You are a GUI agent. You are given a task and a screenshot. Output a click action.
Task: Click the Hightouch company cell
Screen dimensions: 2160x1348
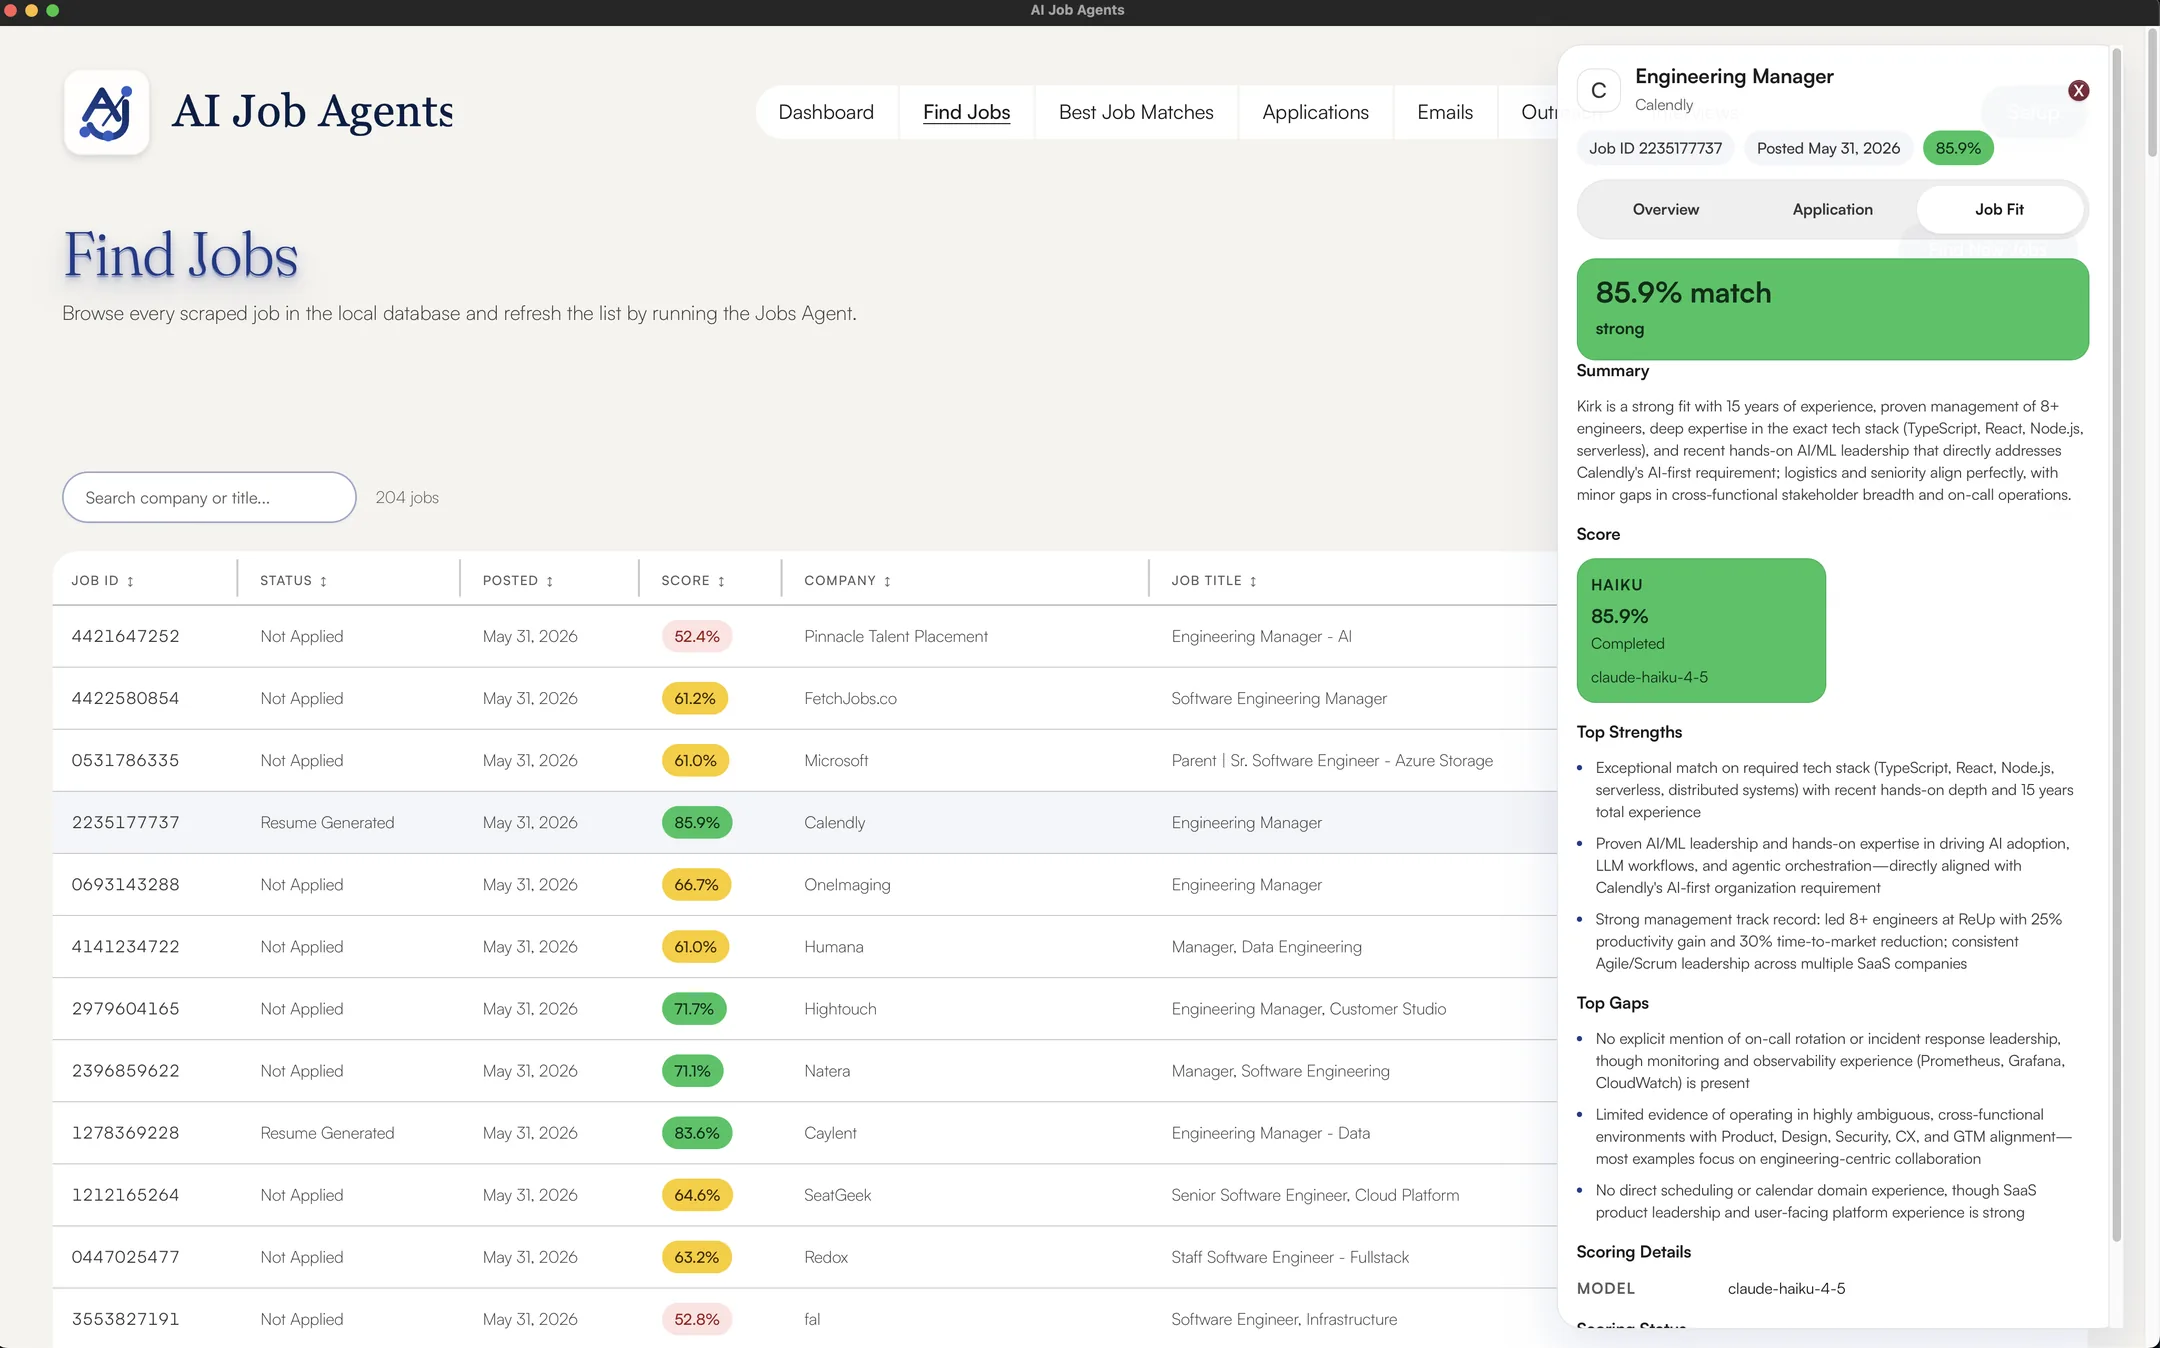click(840, 1008)
